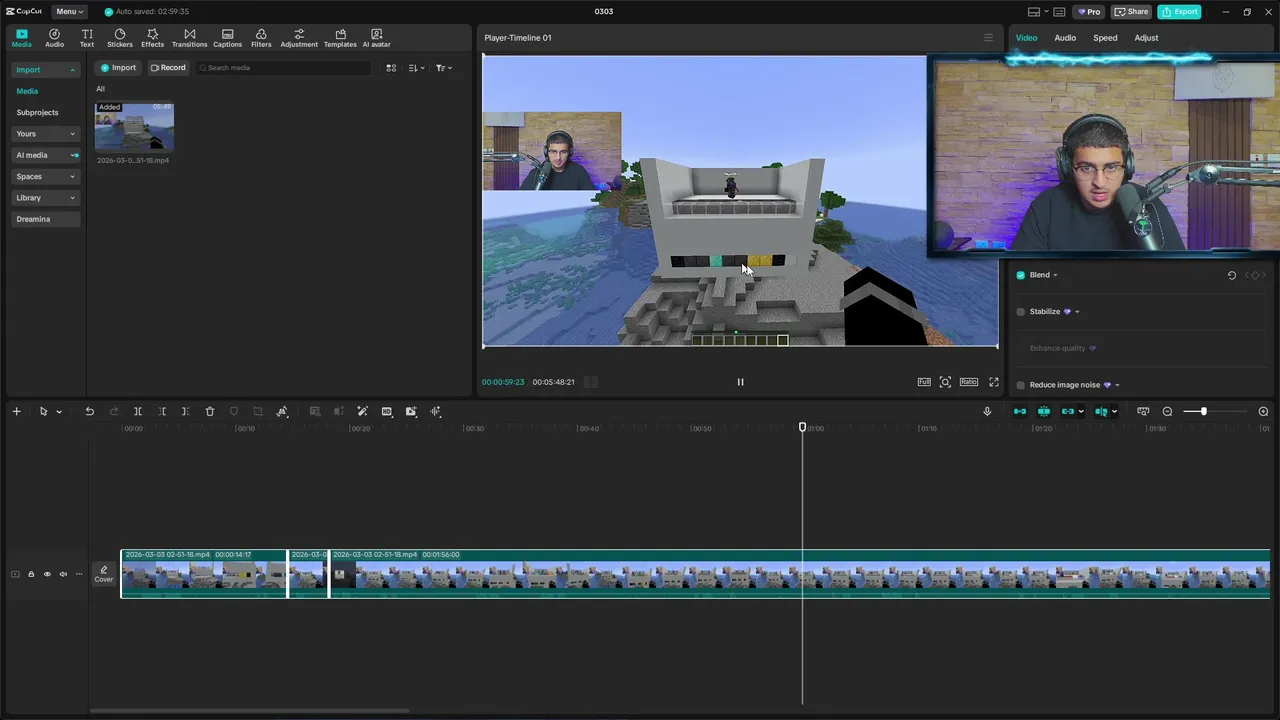The width and height of the screenshot is (1280, 720).
Task: Enable the Stabilize checkbox
Action: point(1021,312)
